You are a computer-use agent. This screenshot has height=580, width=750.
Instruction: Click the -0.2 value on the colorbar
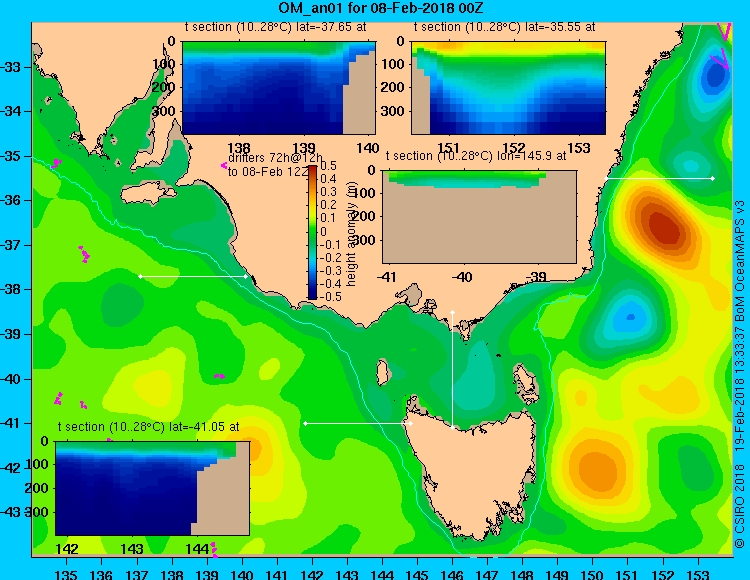(x=329, y=258)
